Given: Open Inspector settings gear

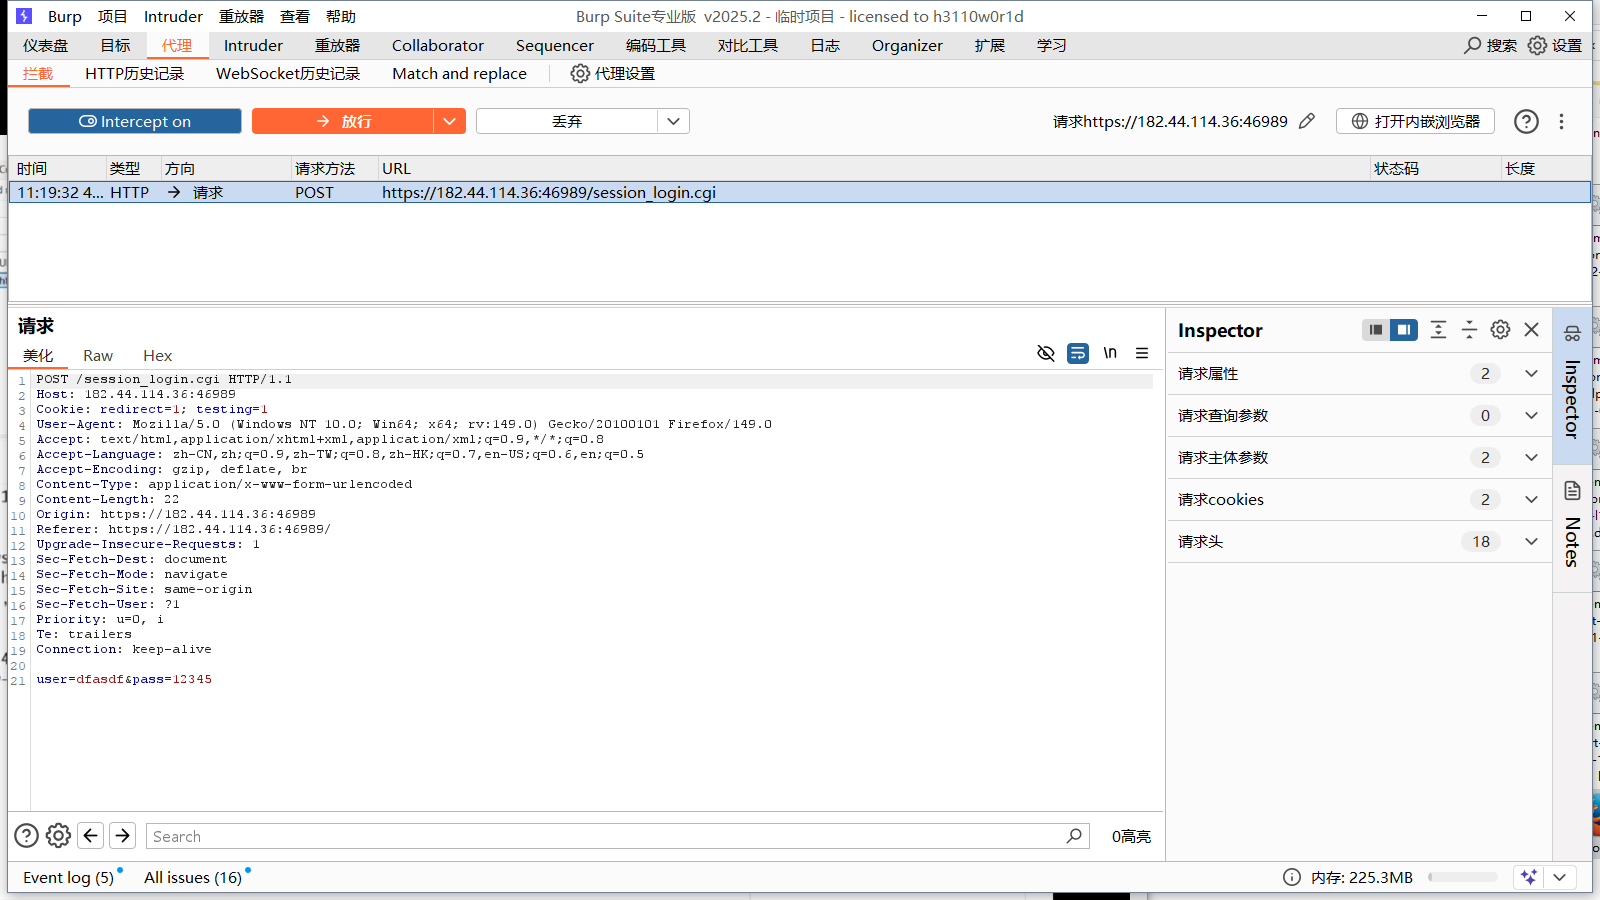Looking at the screenshot, I should (x=1500, y=329).
